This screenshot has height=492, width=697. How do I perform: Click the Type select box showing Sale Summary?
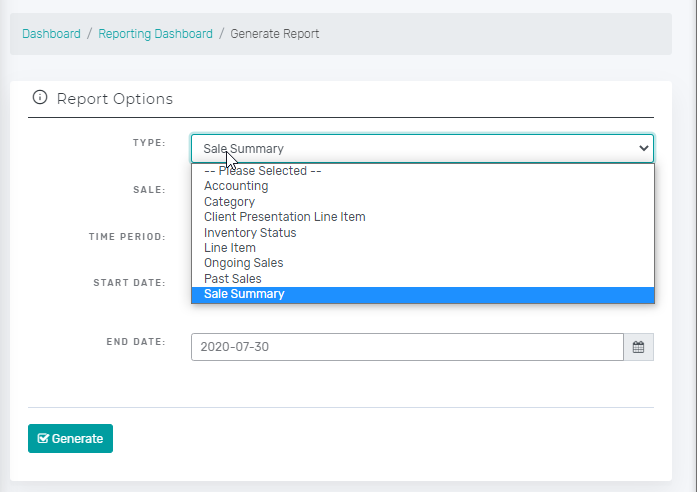422,148
